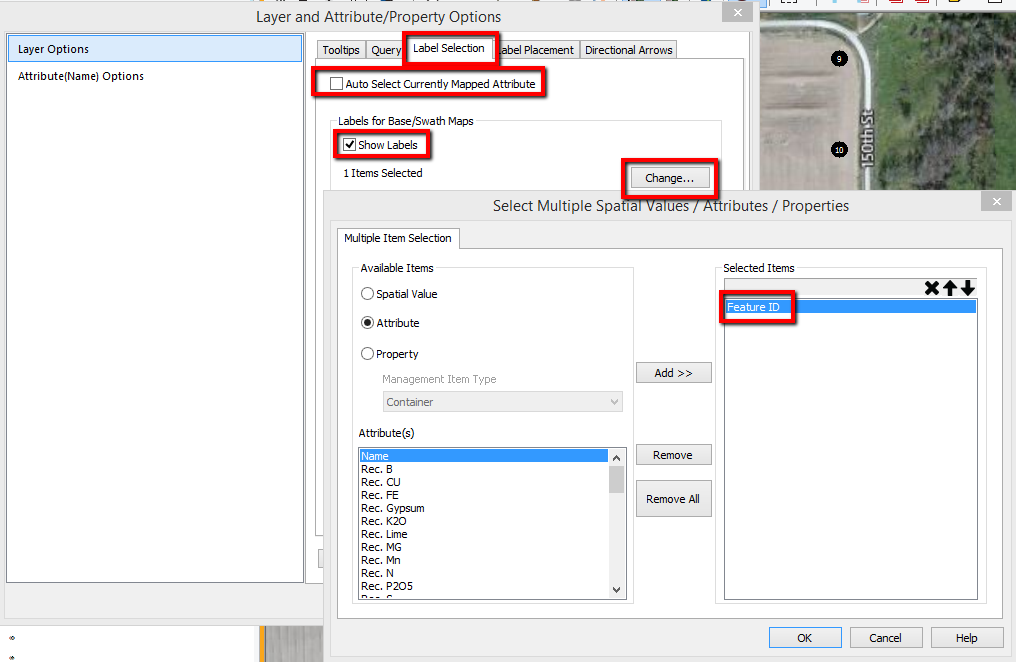Open the Label Placement tab
The width and height of the screenshot is (1016, 662).
click(x=537, y=50)
